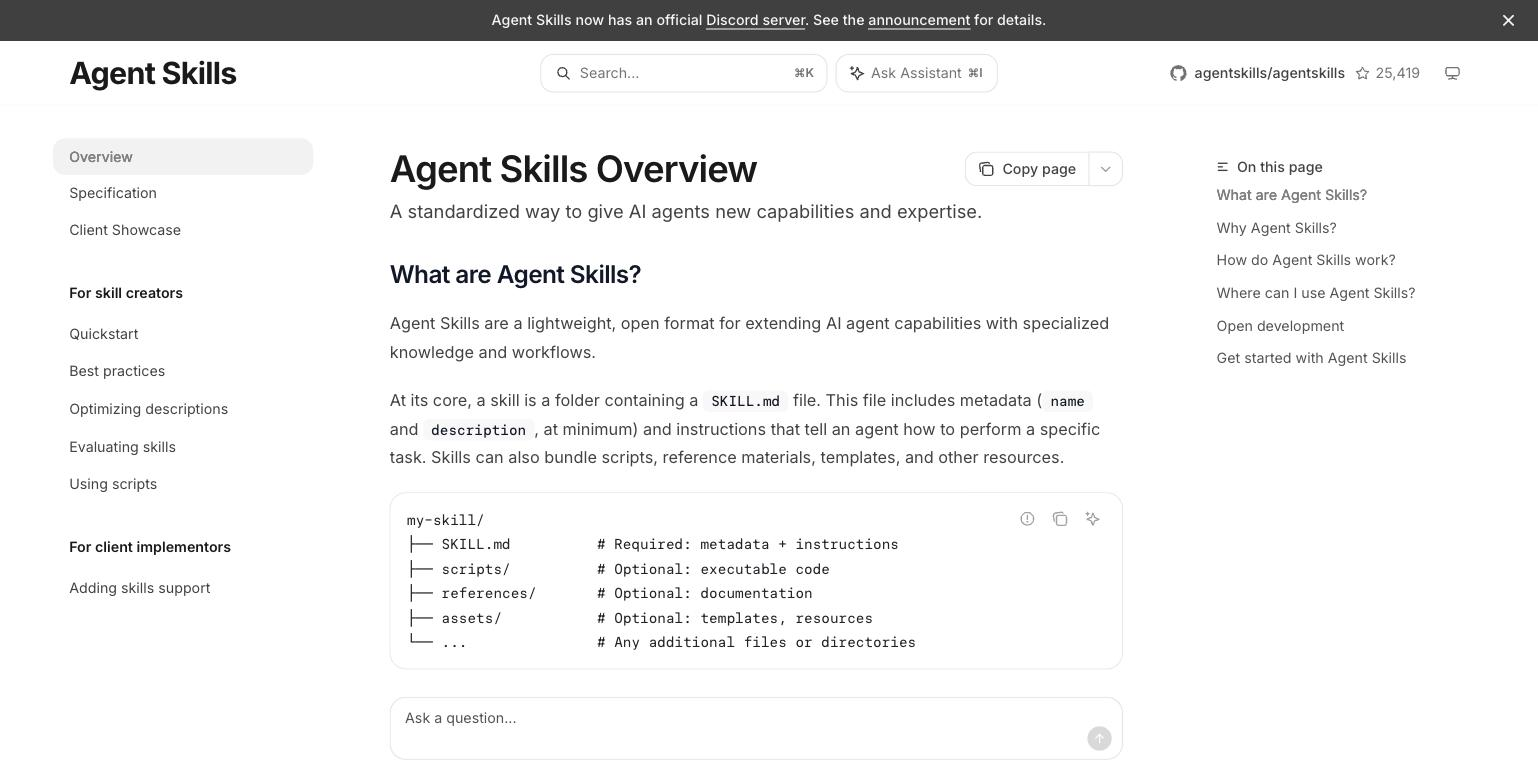Expand the Copy page dropdown arrow
1538x784 pixels.
click(x=1105, y=169)
